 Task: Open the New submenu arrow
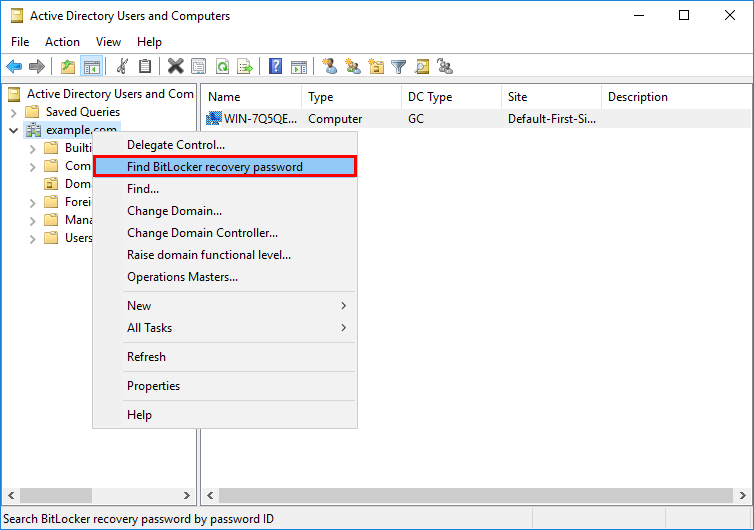pyautogui.click(x=343, y=306)
